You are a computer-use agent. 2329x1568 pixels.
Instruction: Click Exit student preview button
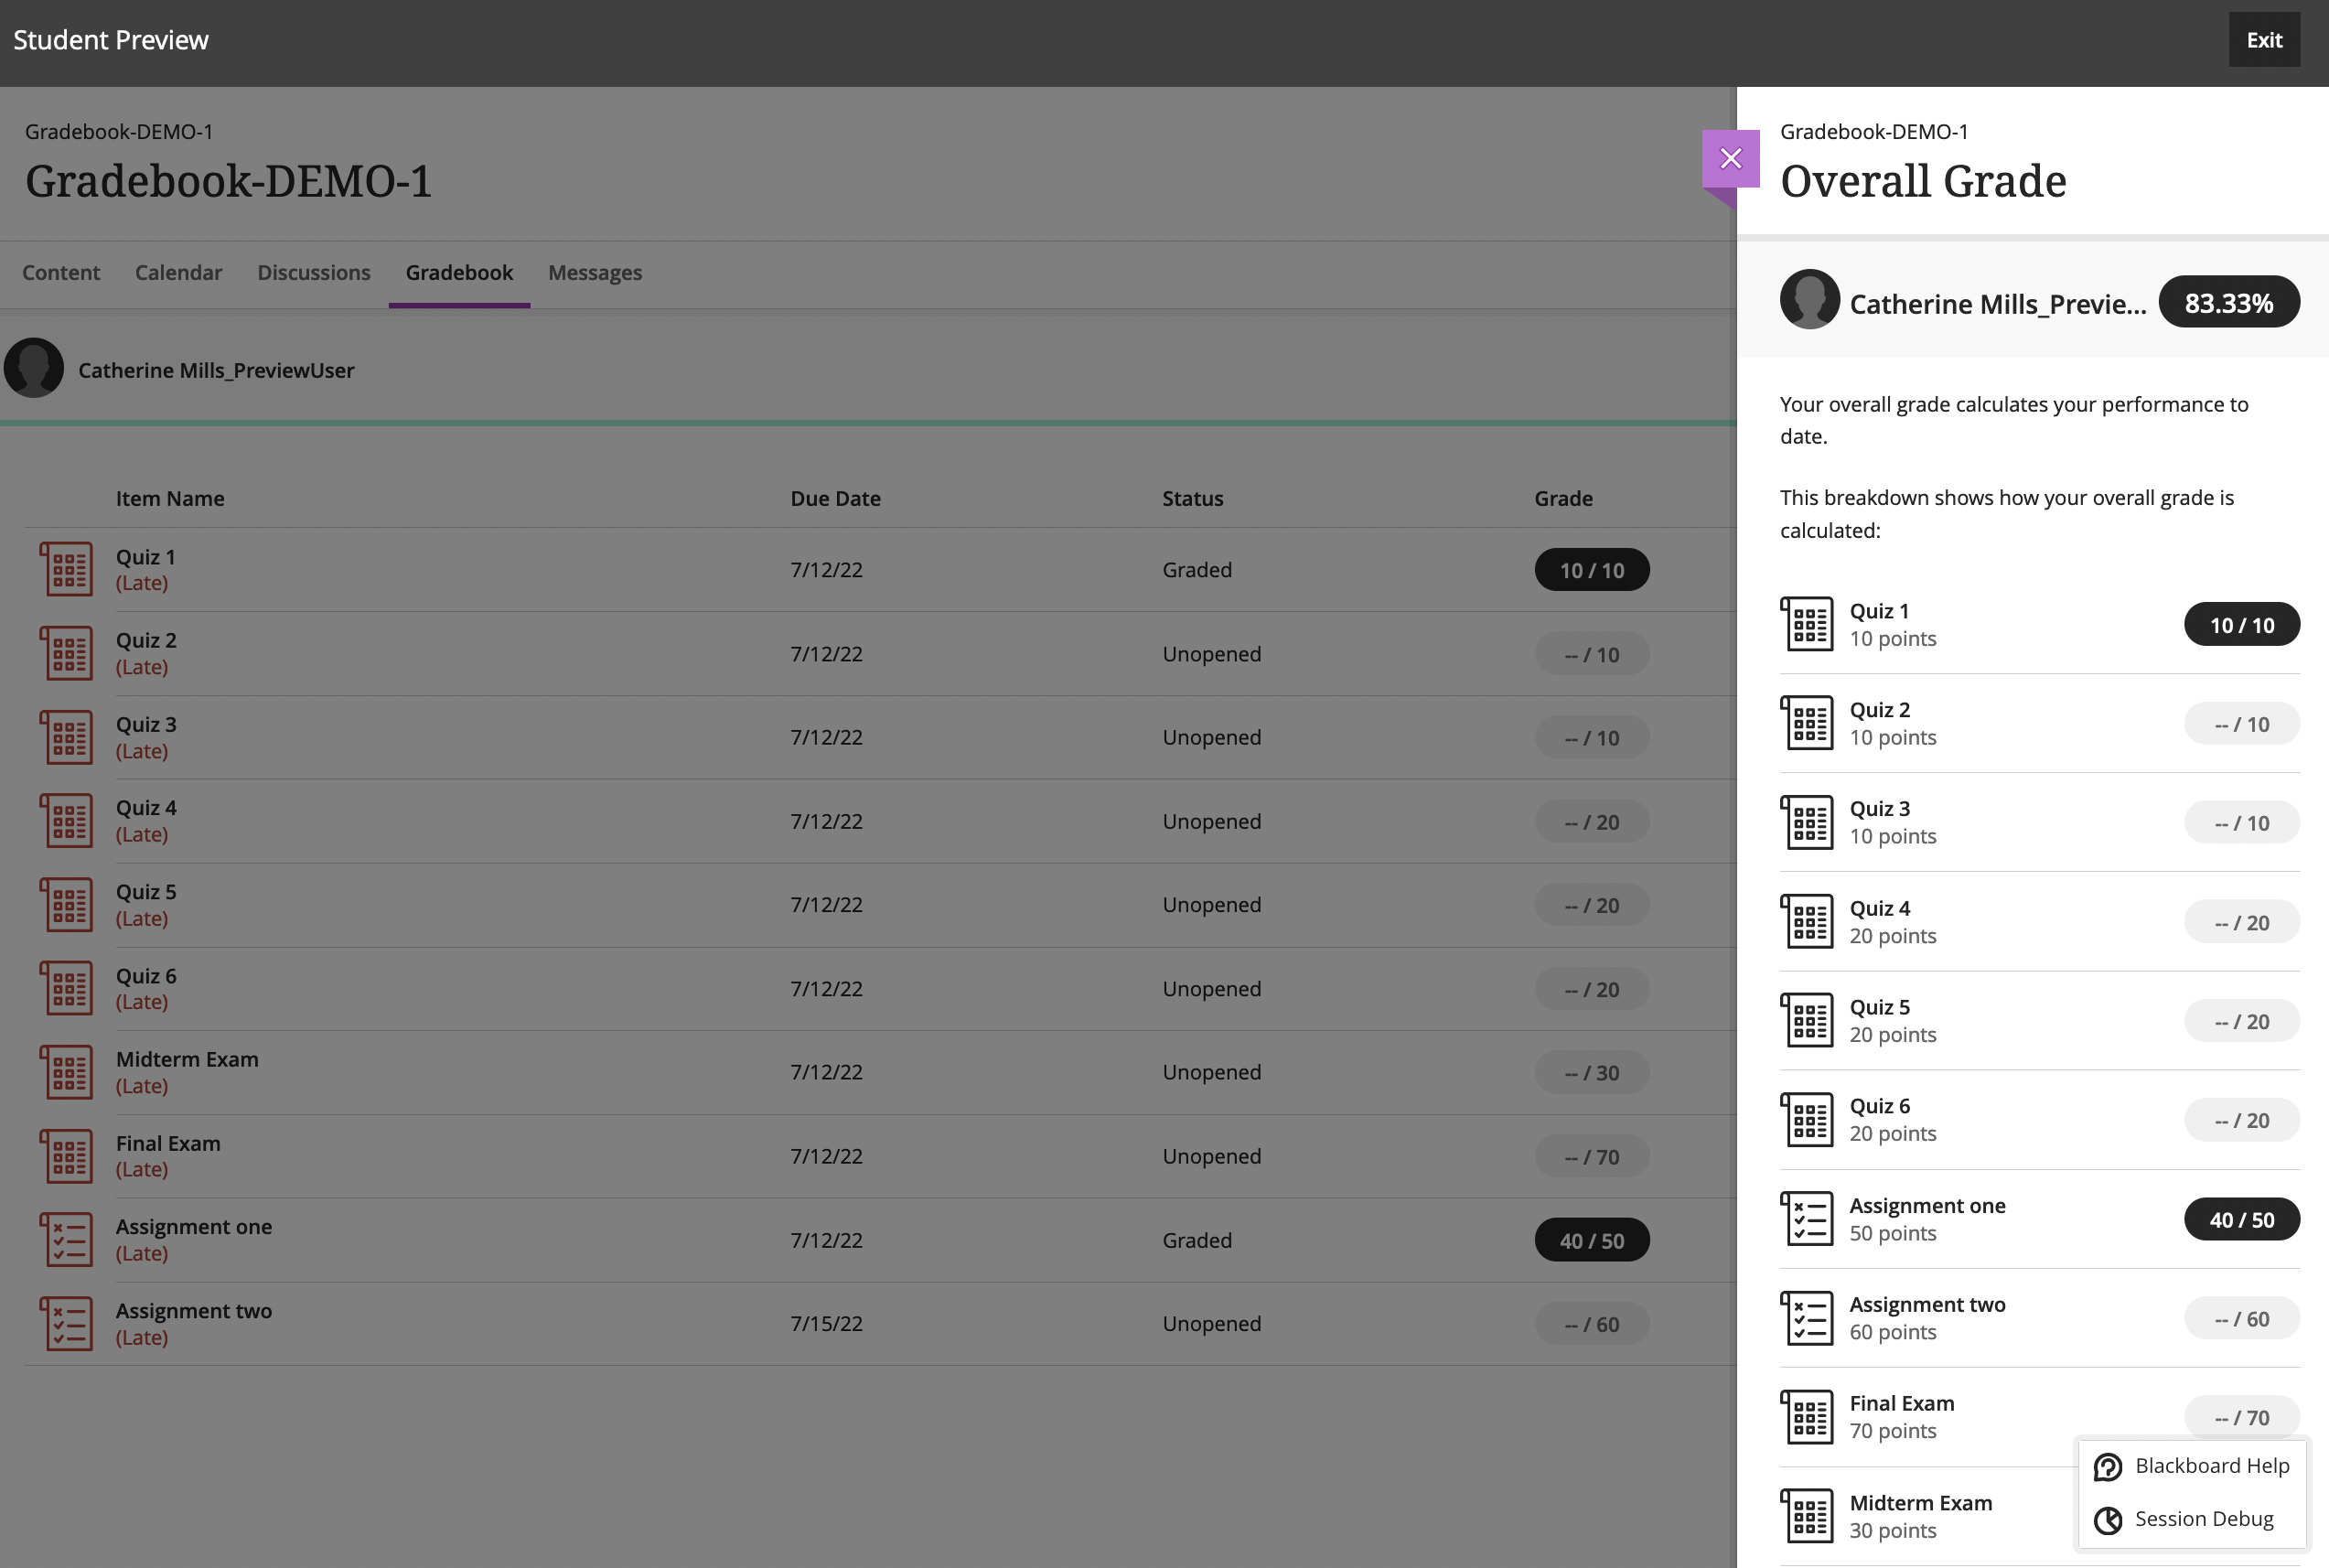2263,40
